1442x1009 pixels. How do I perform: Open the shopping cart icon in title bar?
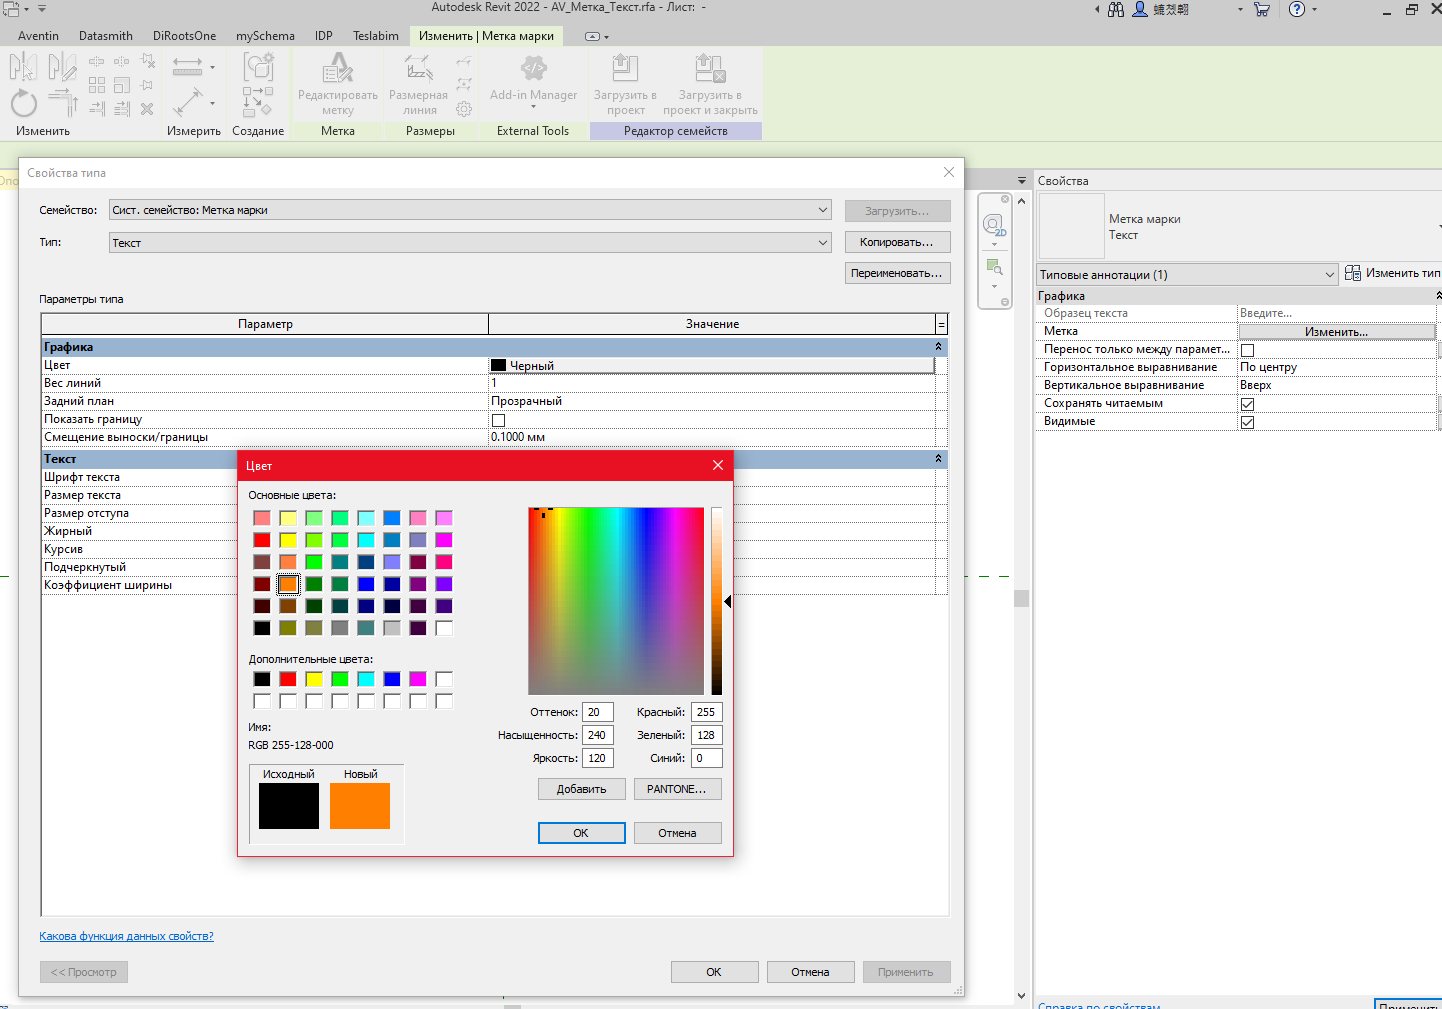pos(1262,9)
